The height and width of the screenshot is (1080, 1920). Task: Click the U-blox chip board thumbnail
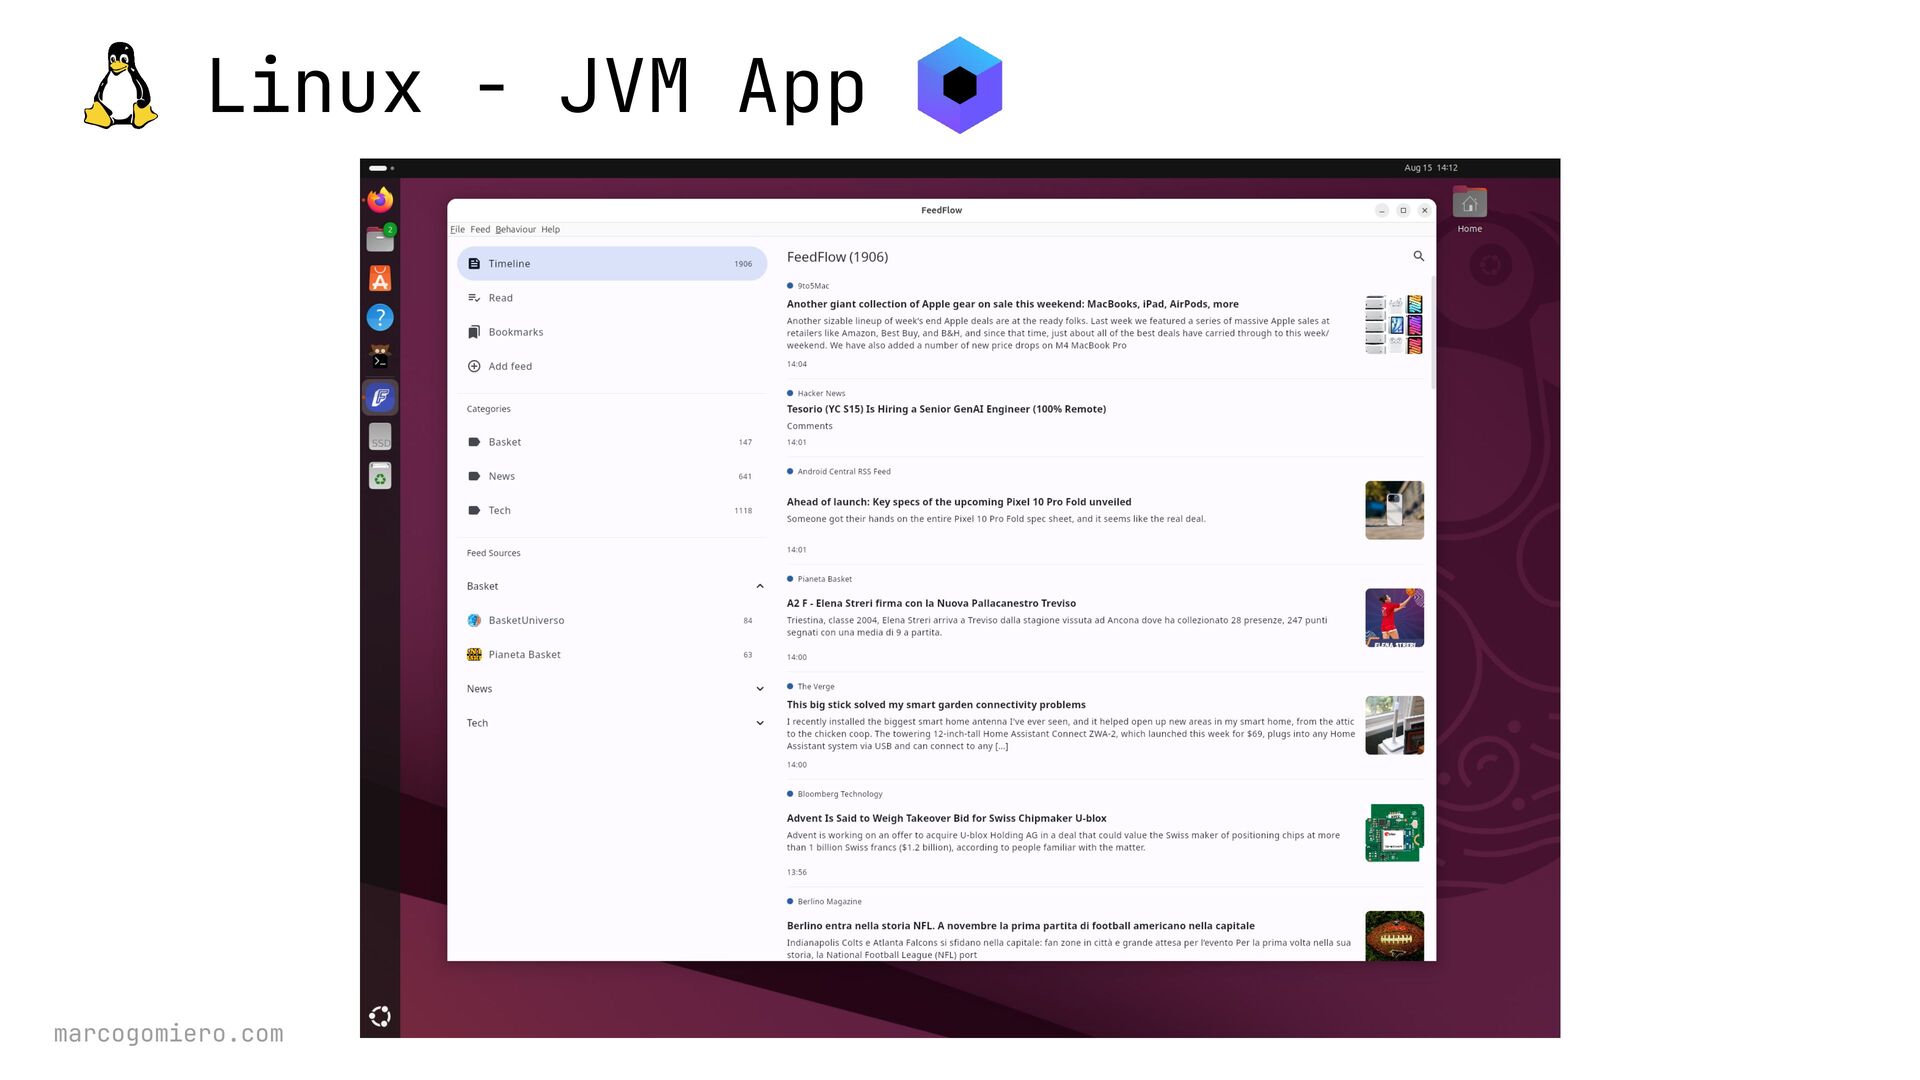click(x=1394, y=833)
